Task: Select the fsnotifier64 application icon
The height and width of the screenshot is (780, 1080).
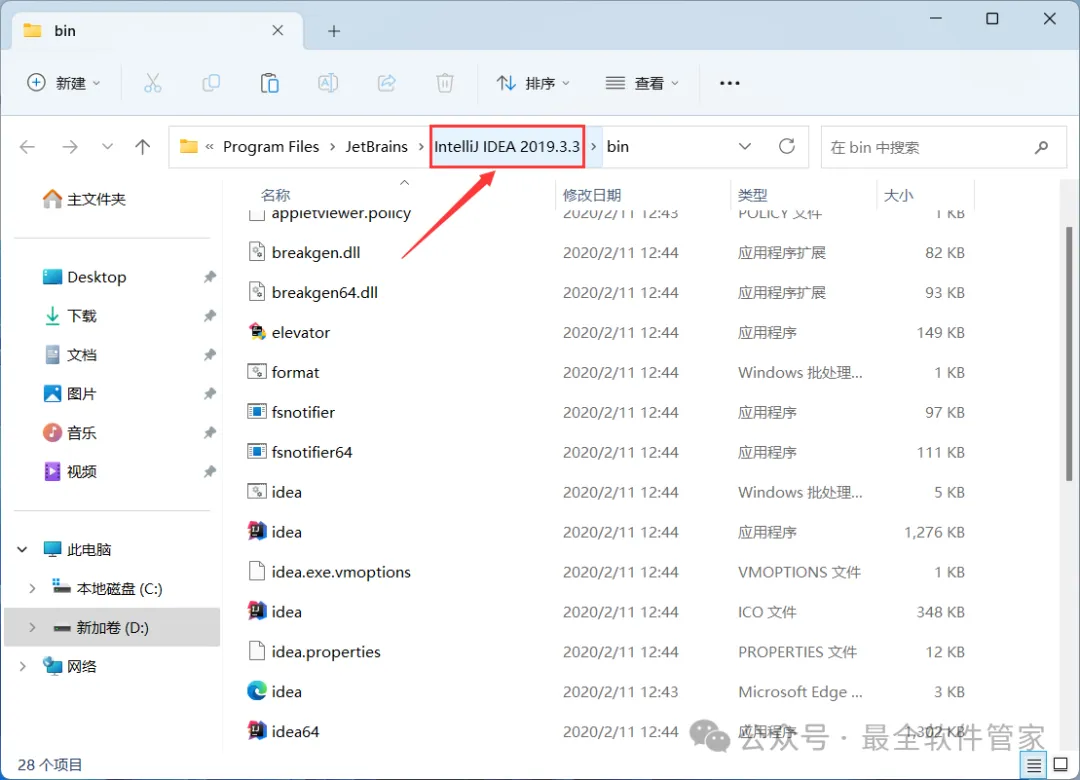Action: click(x=257, y=452)
